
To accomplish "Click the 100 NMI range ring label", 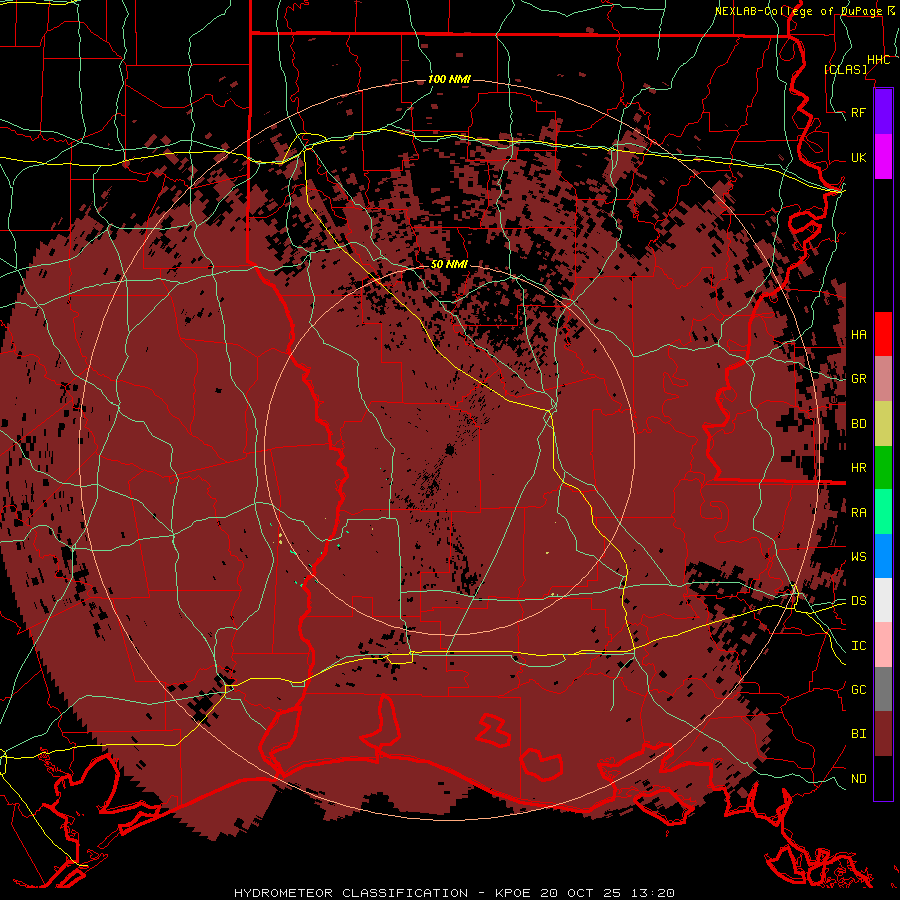I will [x=449, y=79].
